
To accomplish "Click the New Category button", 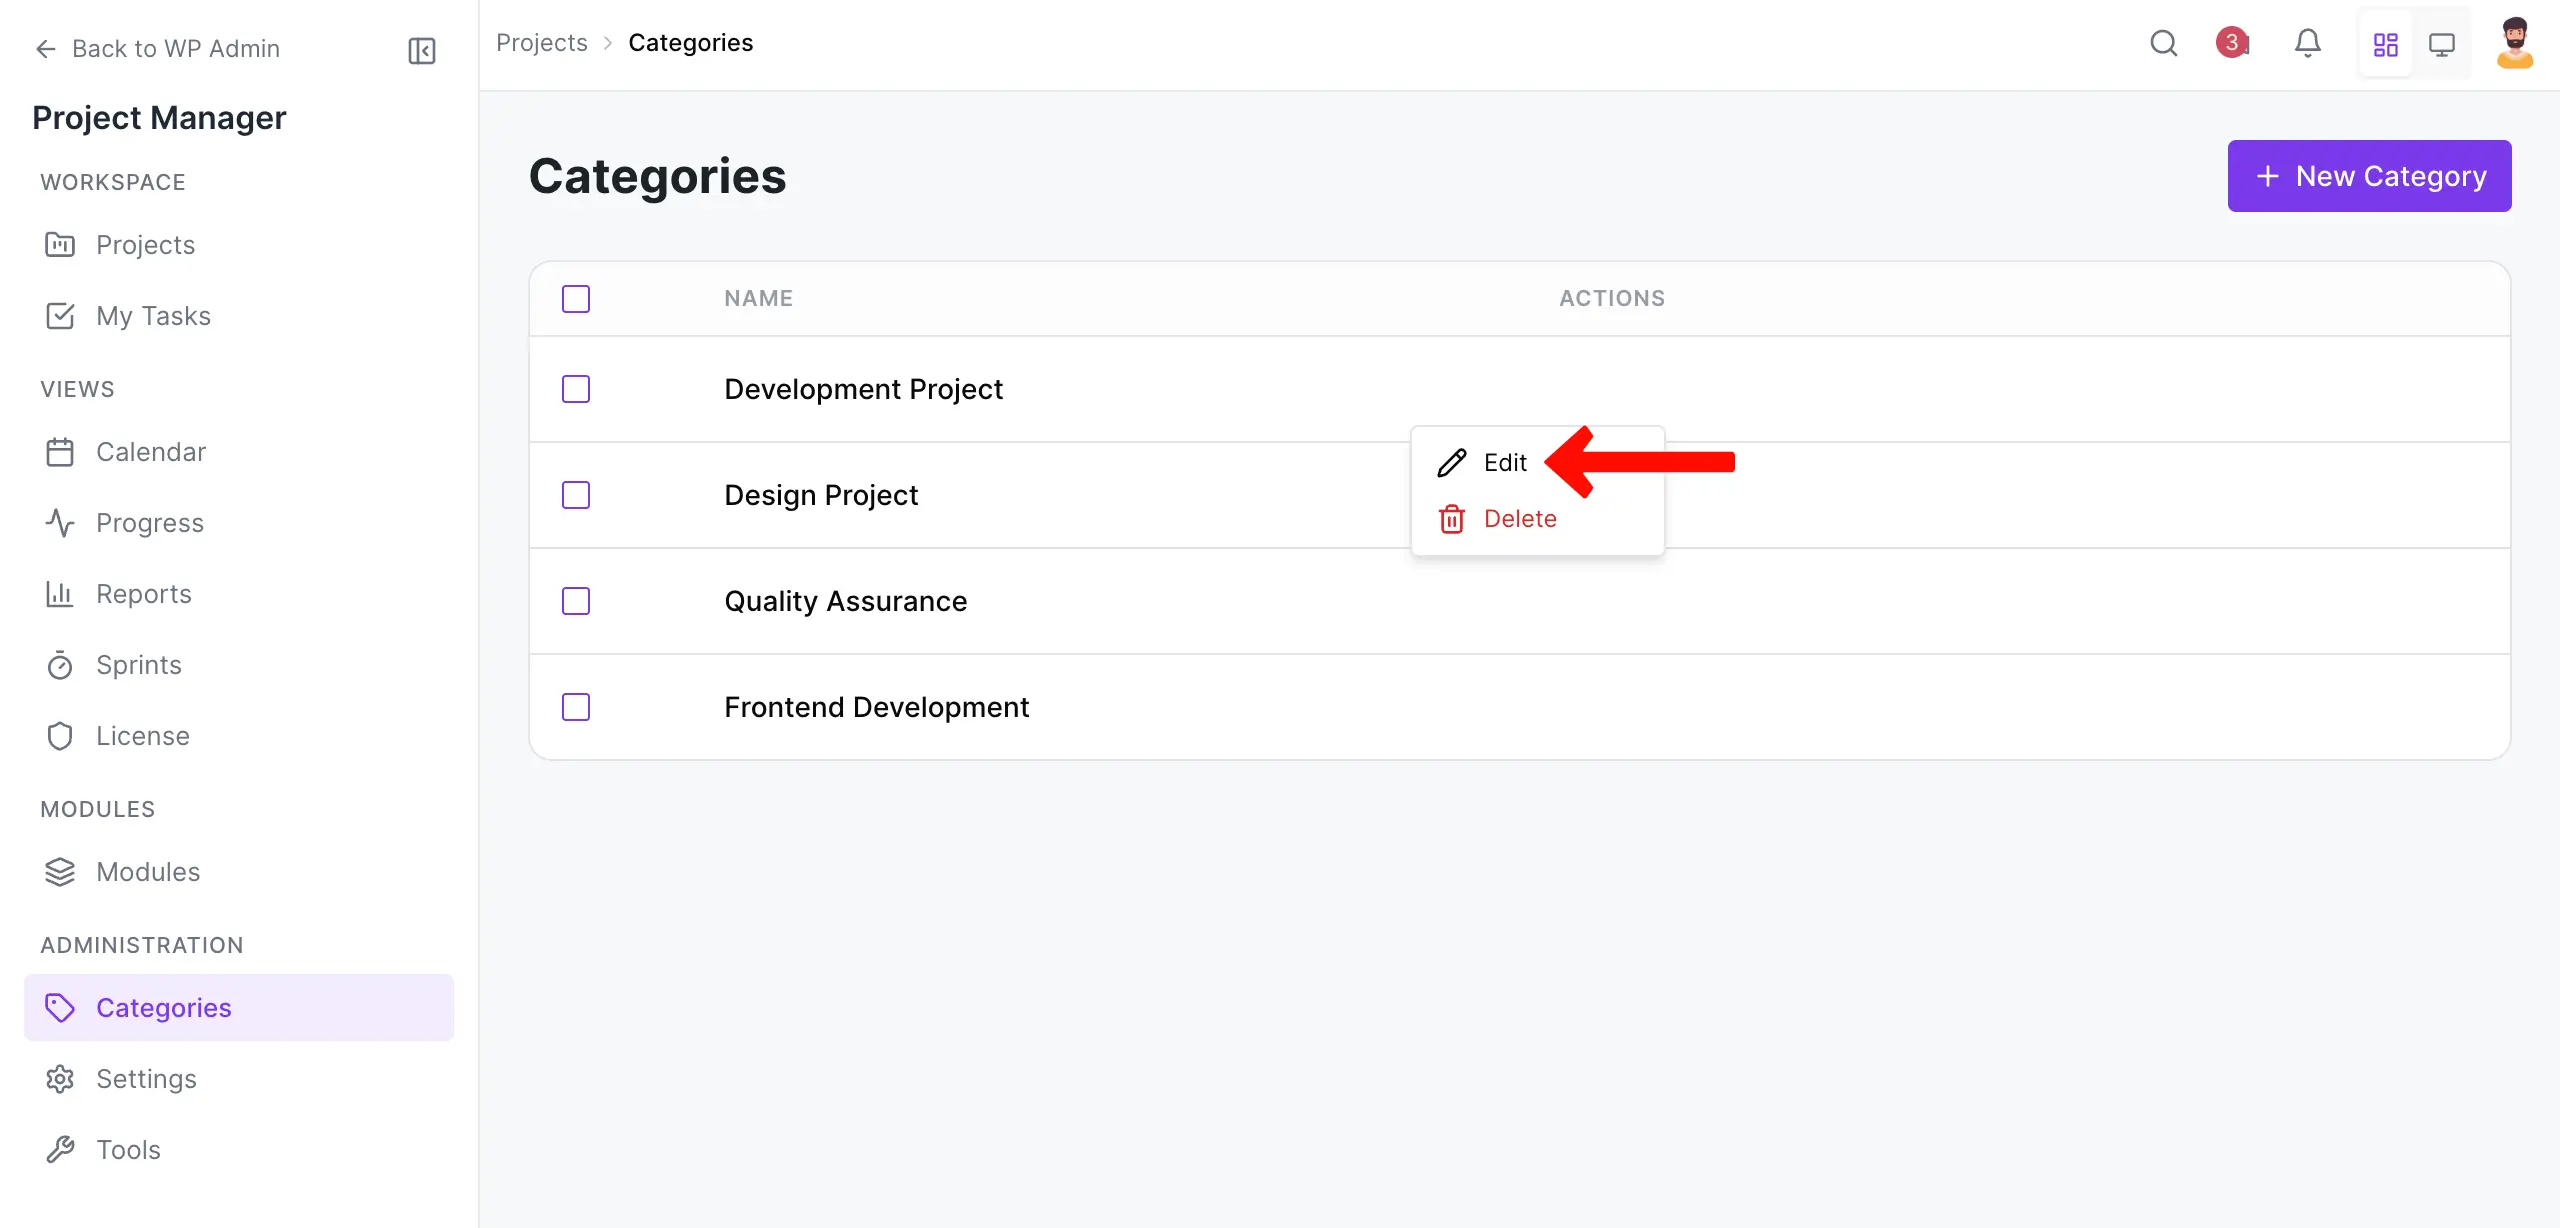I will tap(2370, 175).
